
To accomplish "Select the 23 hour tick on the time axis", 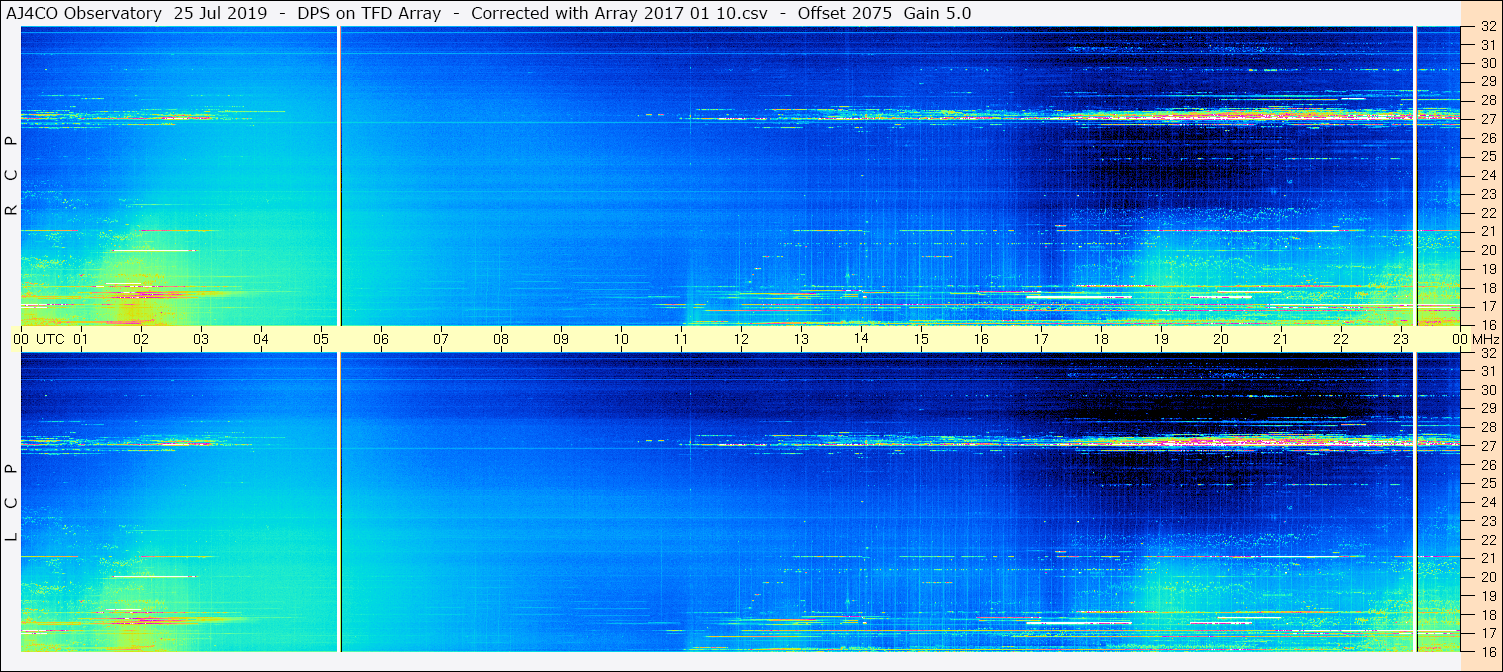I will point(1401,339).
